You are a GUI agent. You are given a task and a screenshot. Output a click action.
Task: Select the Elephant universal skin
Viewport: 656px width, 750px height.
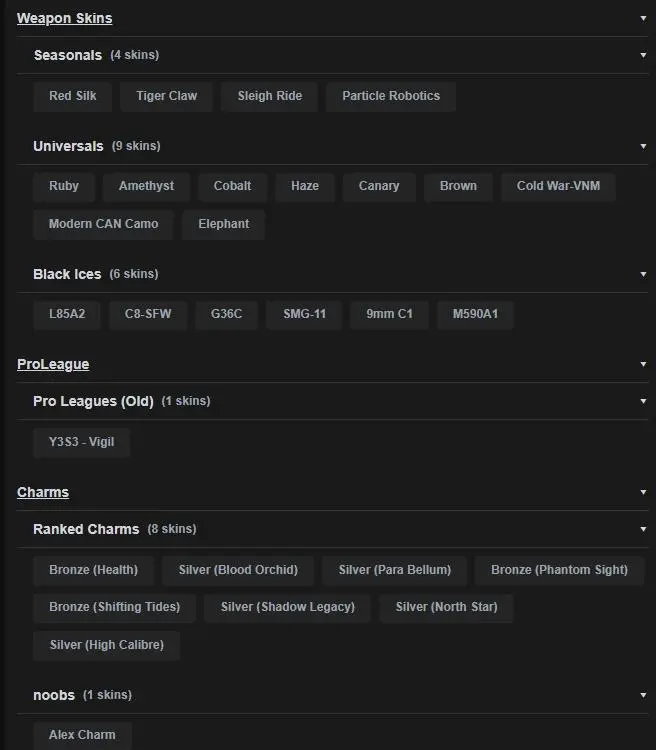pos(224,224)
